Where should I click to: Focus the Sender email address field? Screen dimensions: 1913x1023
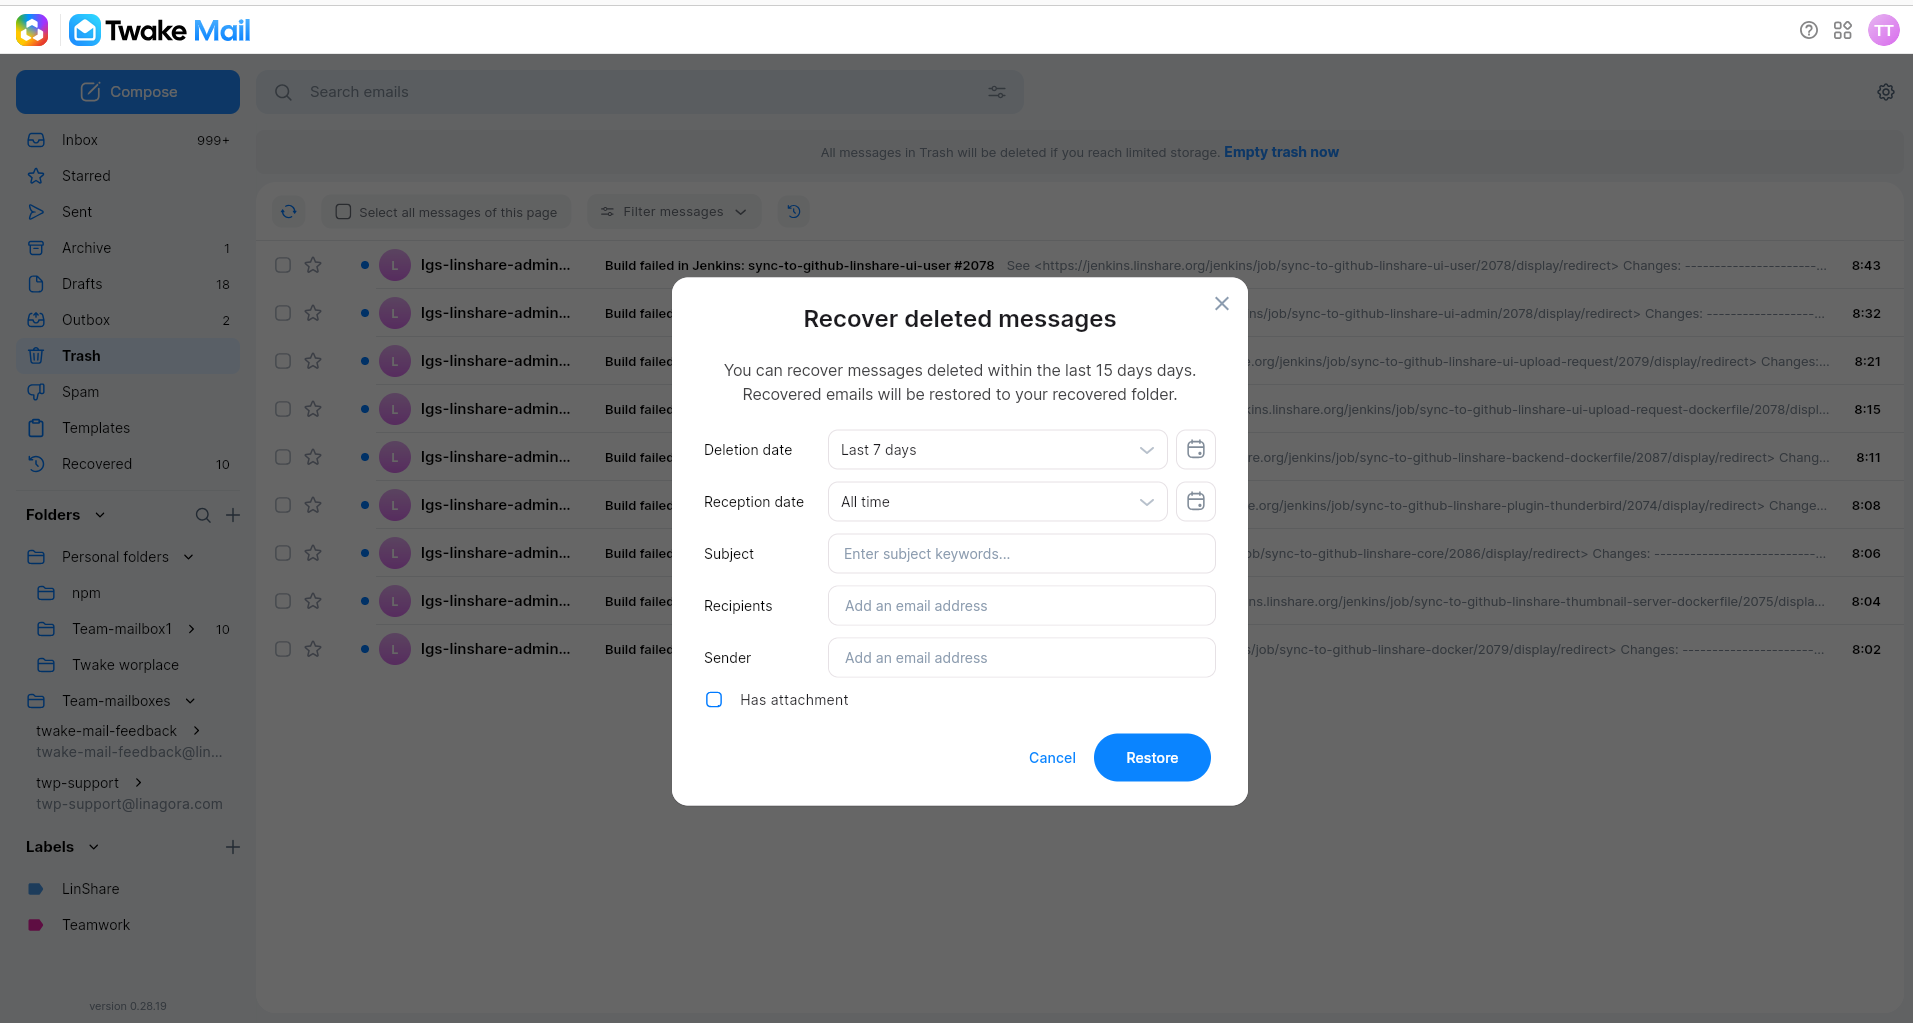point(1022,658)
